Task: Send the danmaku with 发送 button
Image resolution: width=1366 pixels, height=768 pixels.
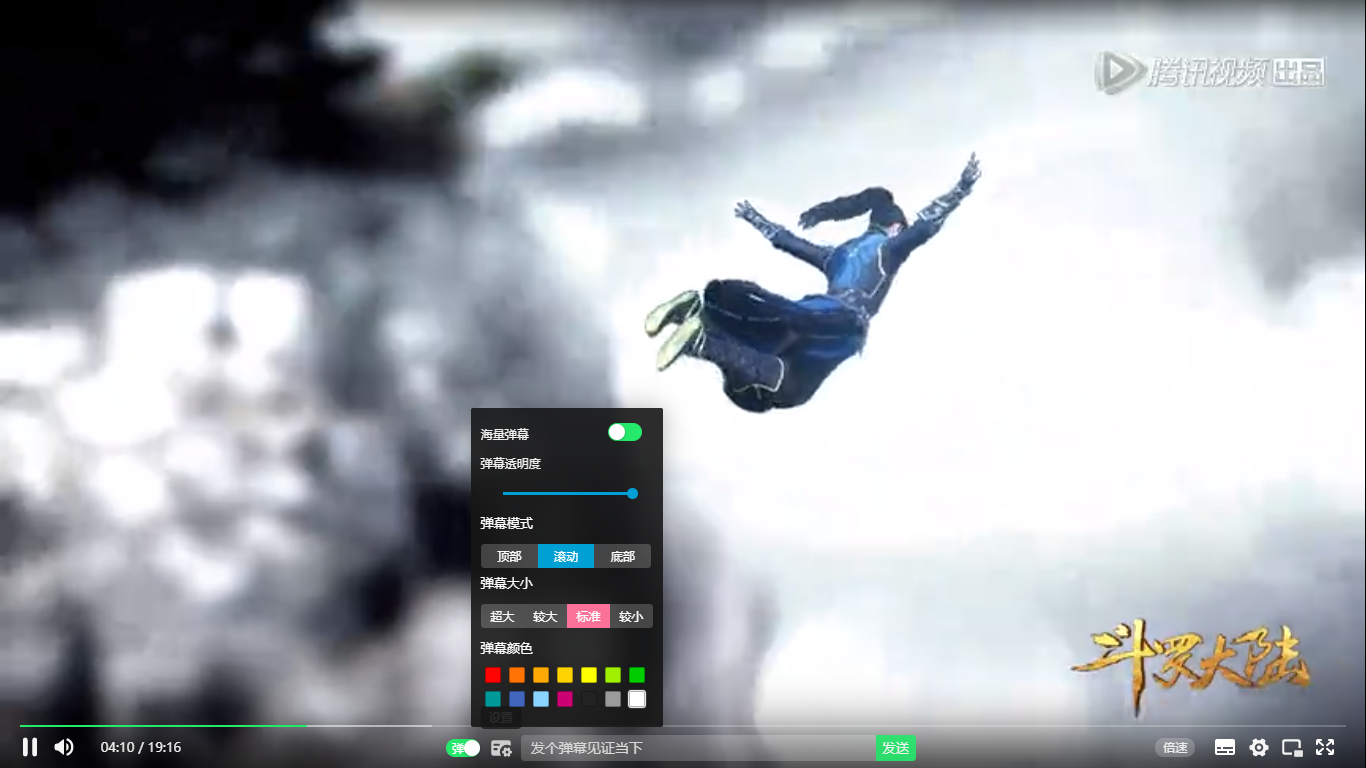Action: point(895,748)
